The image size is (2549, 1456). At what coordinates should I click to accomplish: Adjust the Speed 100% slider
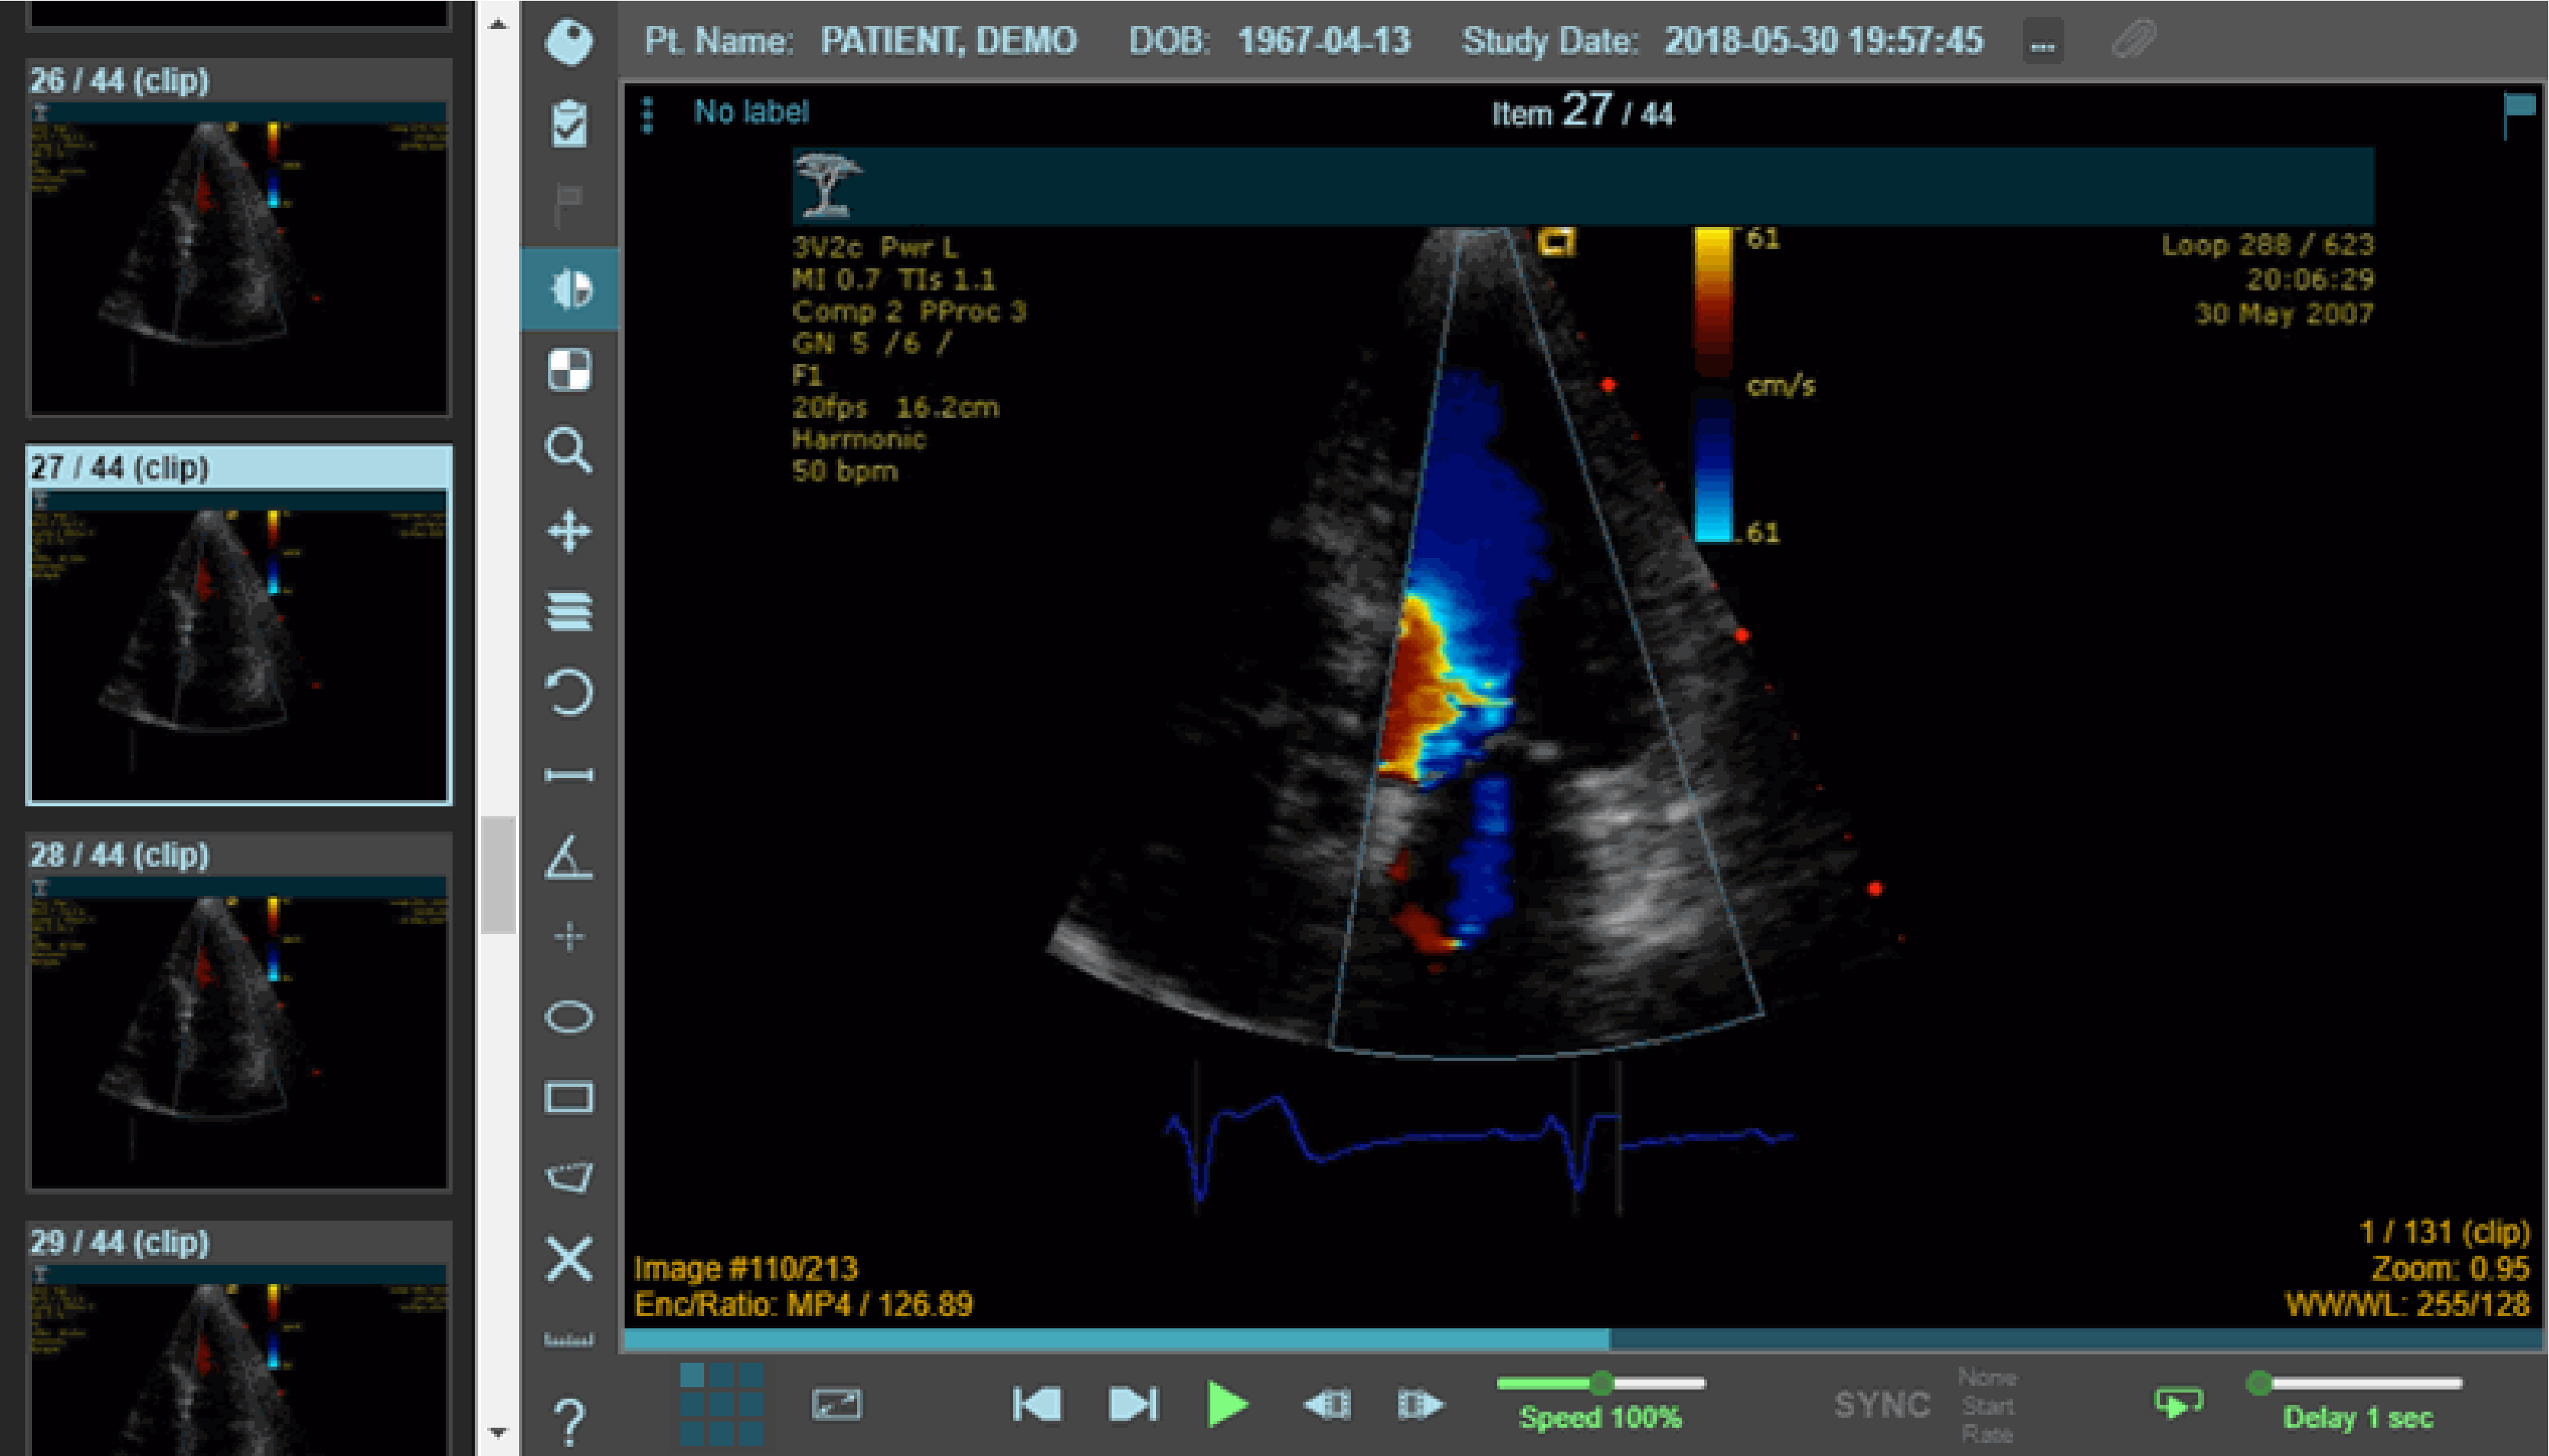click(x=1600, y=1383)
